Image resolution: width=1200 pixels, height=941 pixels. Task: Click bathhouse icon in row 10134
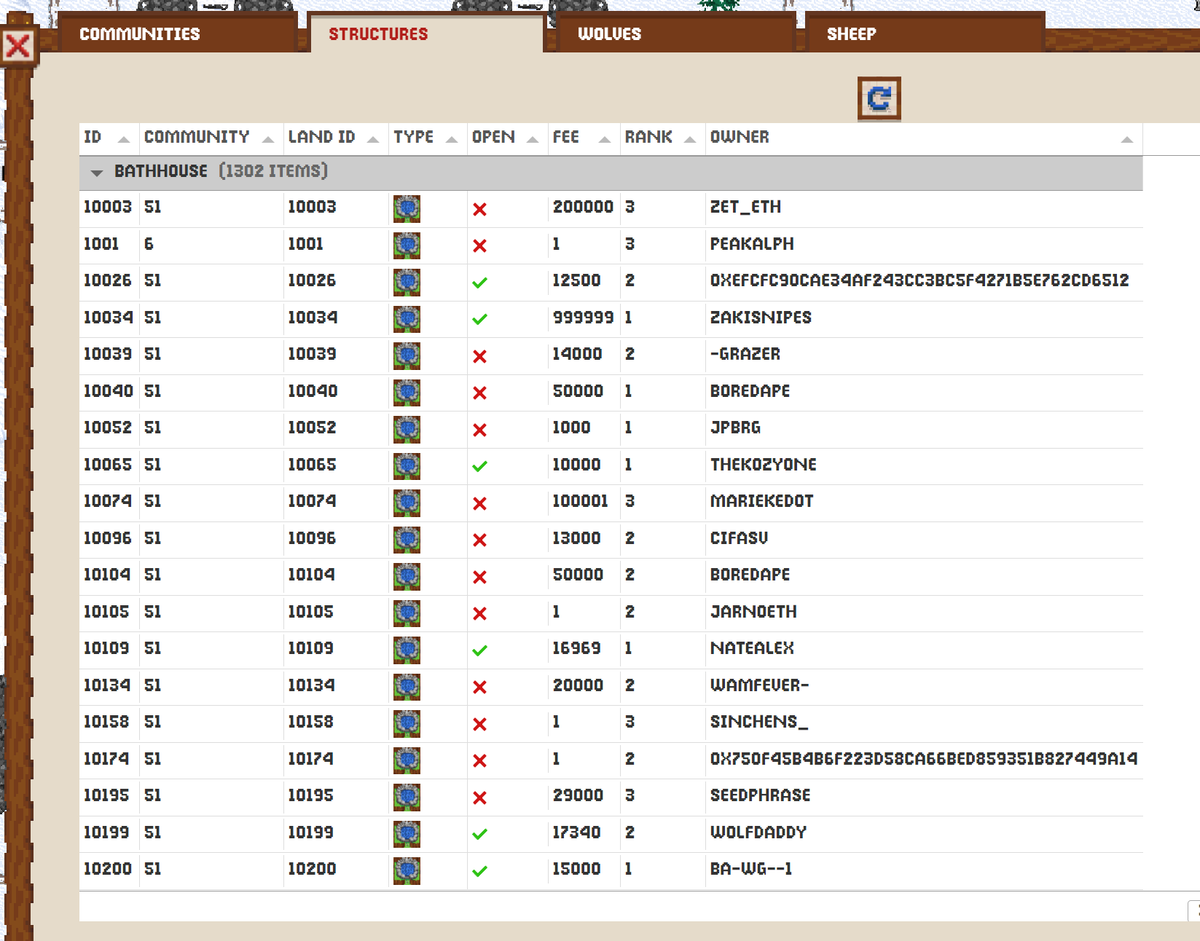pos(406,686)
